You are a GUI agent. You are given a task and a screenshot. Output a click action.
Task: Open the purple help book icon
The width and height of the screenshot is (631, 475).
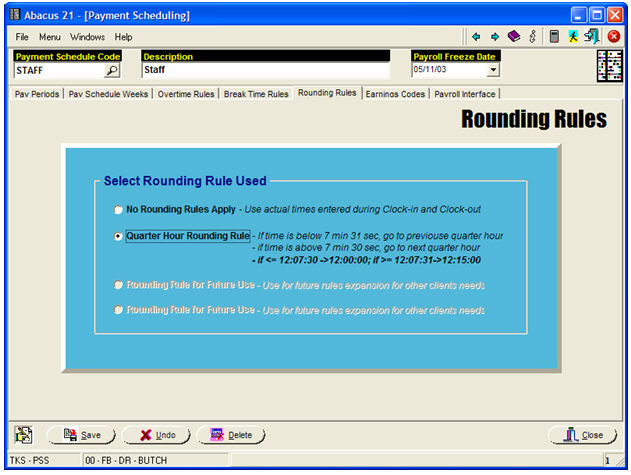click(513, 37)
